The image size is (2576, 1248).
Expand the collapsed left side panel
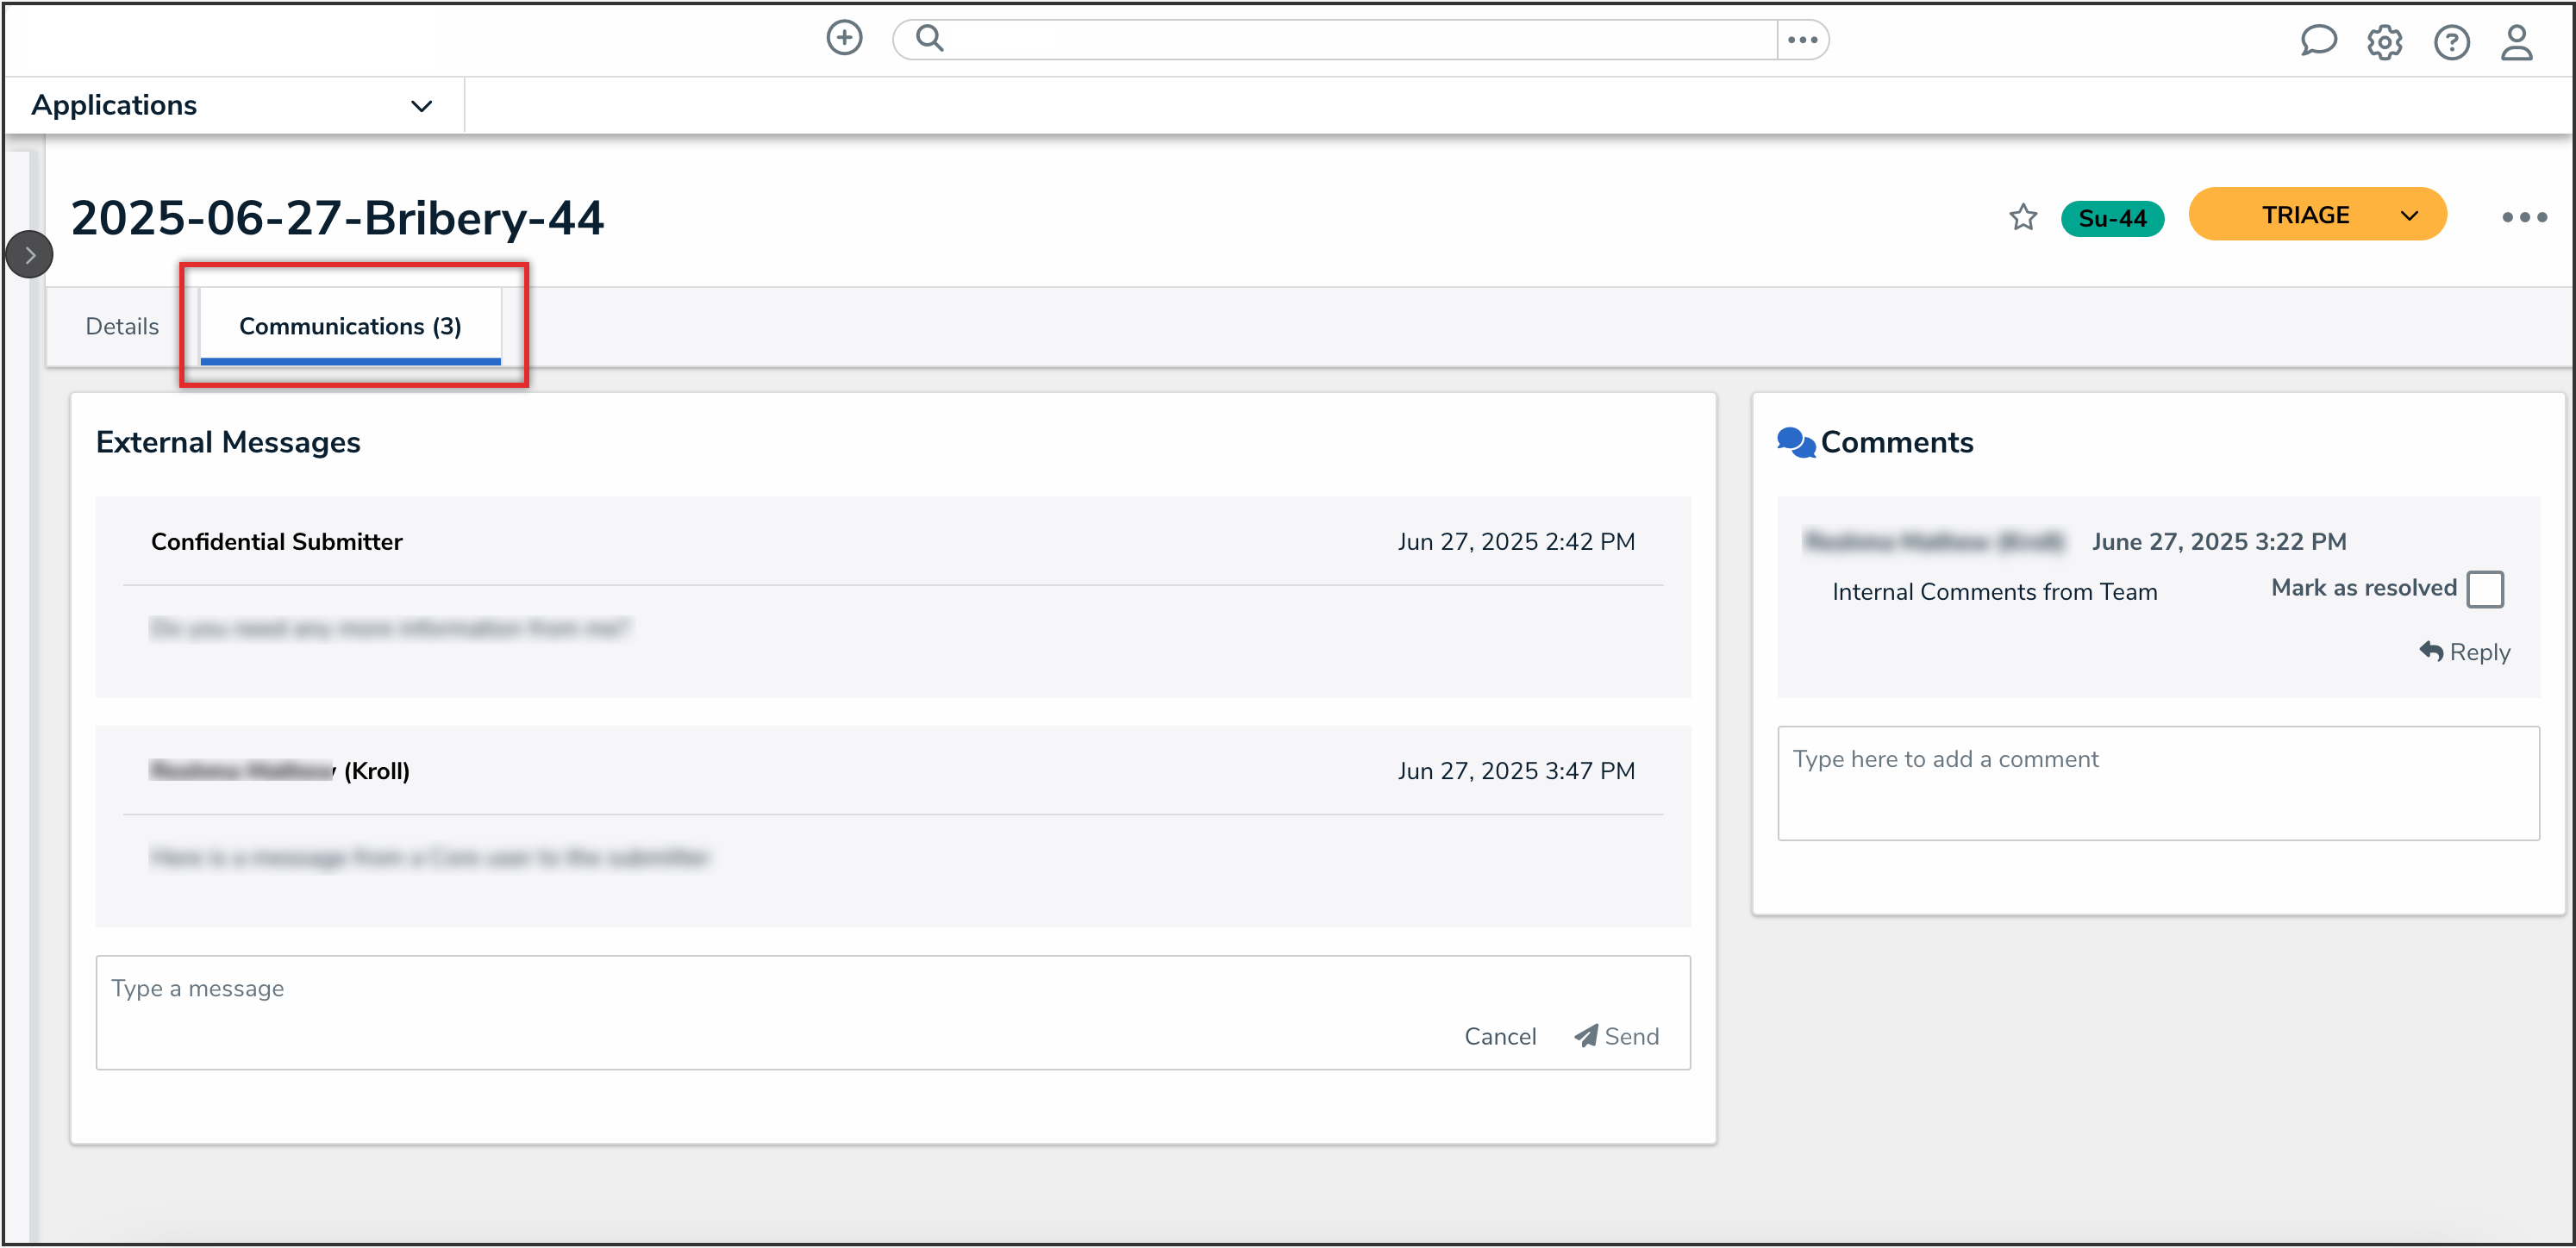29,255
